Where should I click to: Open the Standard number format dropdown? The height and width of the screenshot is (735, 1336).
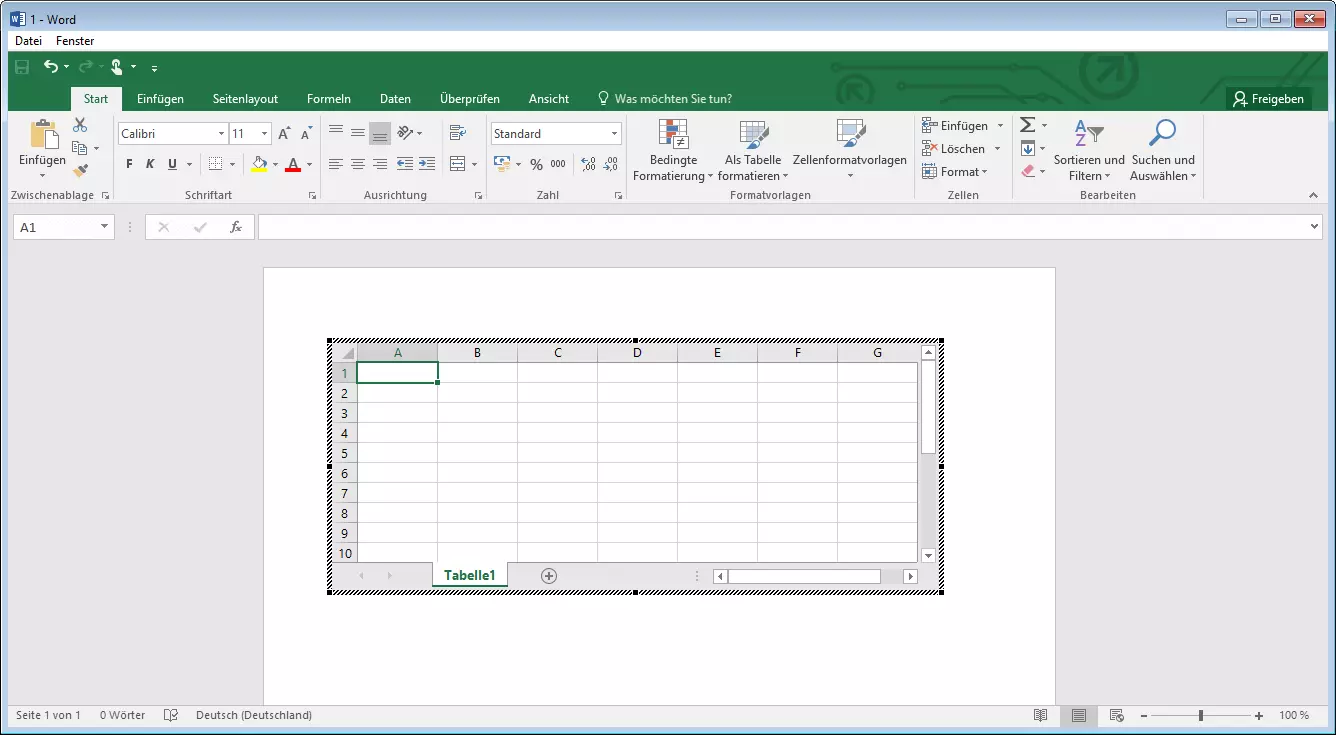614,134
